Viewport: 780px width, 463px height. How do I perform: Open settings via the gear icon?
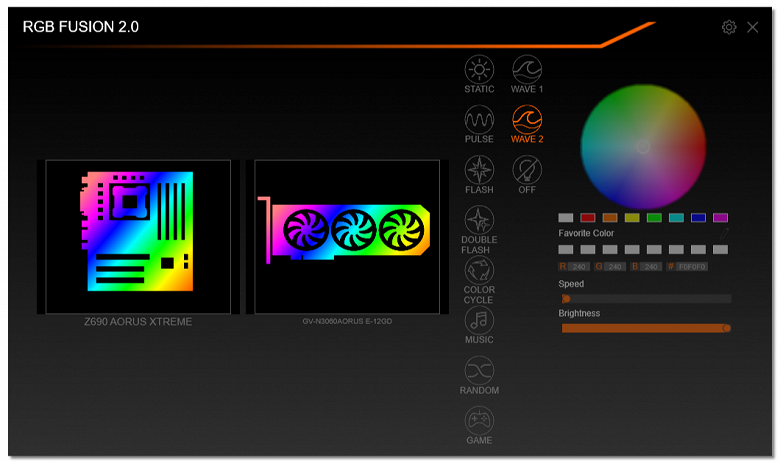[729, 27]
